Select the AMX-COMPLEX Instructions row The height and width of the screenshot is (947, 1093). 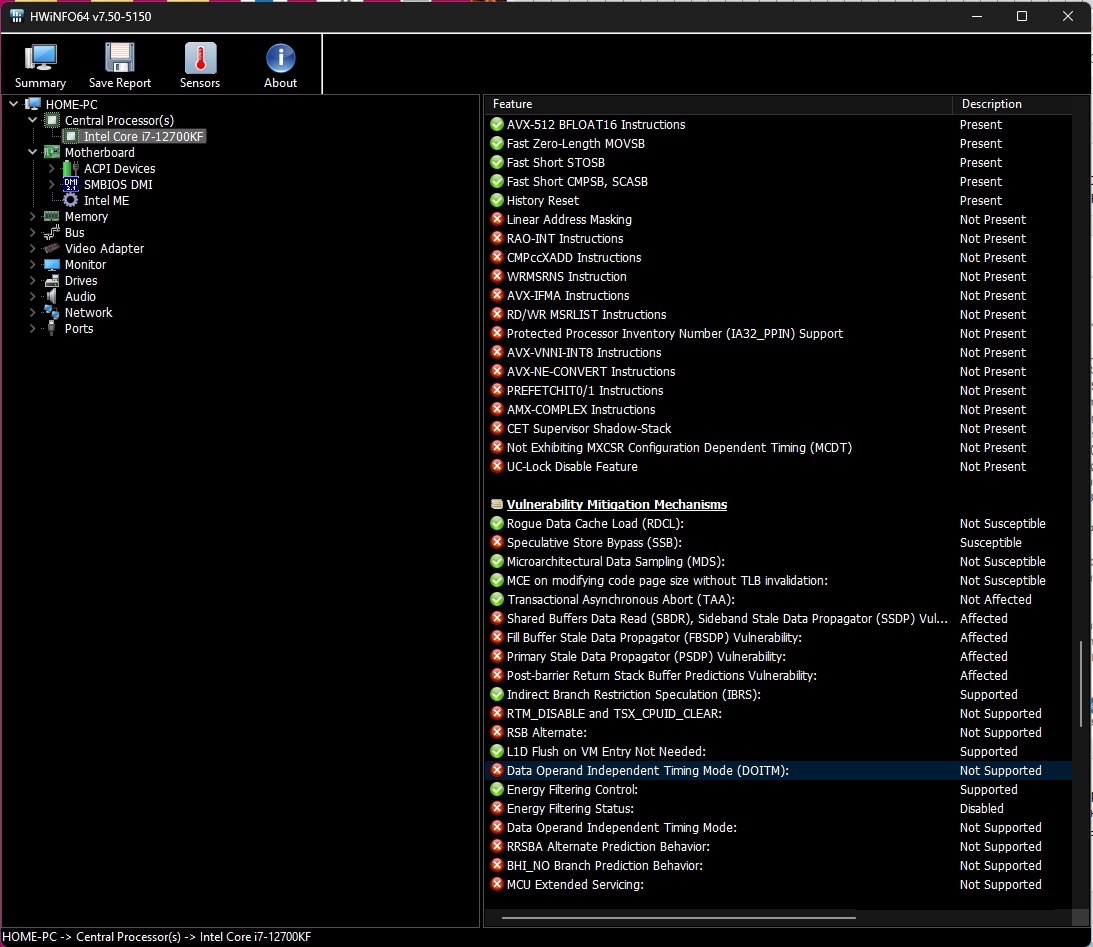pos(779,409)
